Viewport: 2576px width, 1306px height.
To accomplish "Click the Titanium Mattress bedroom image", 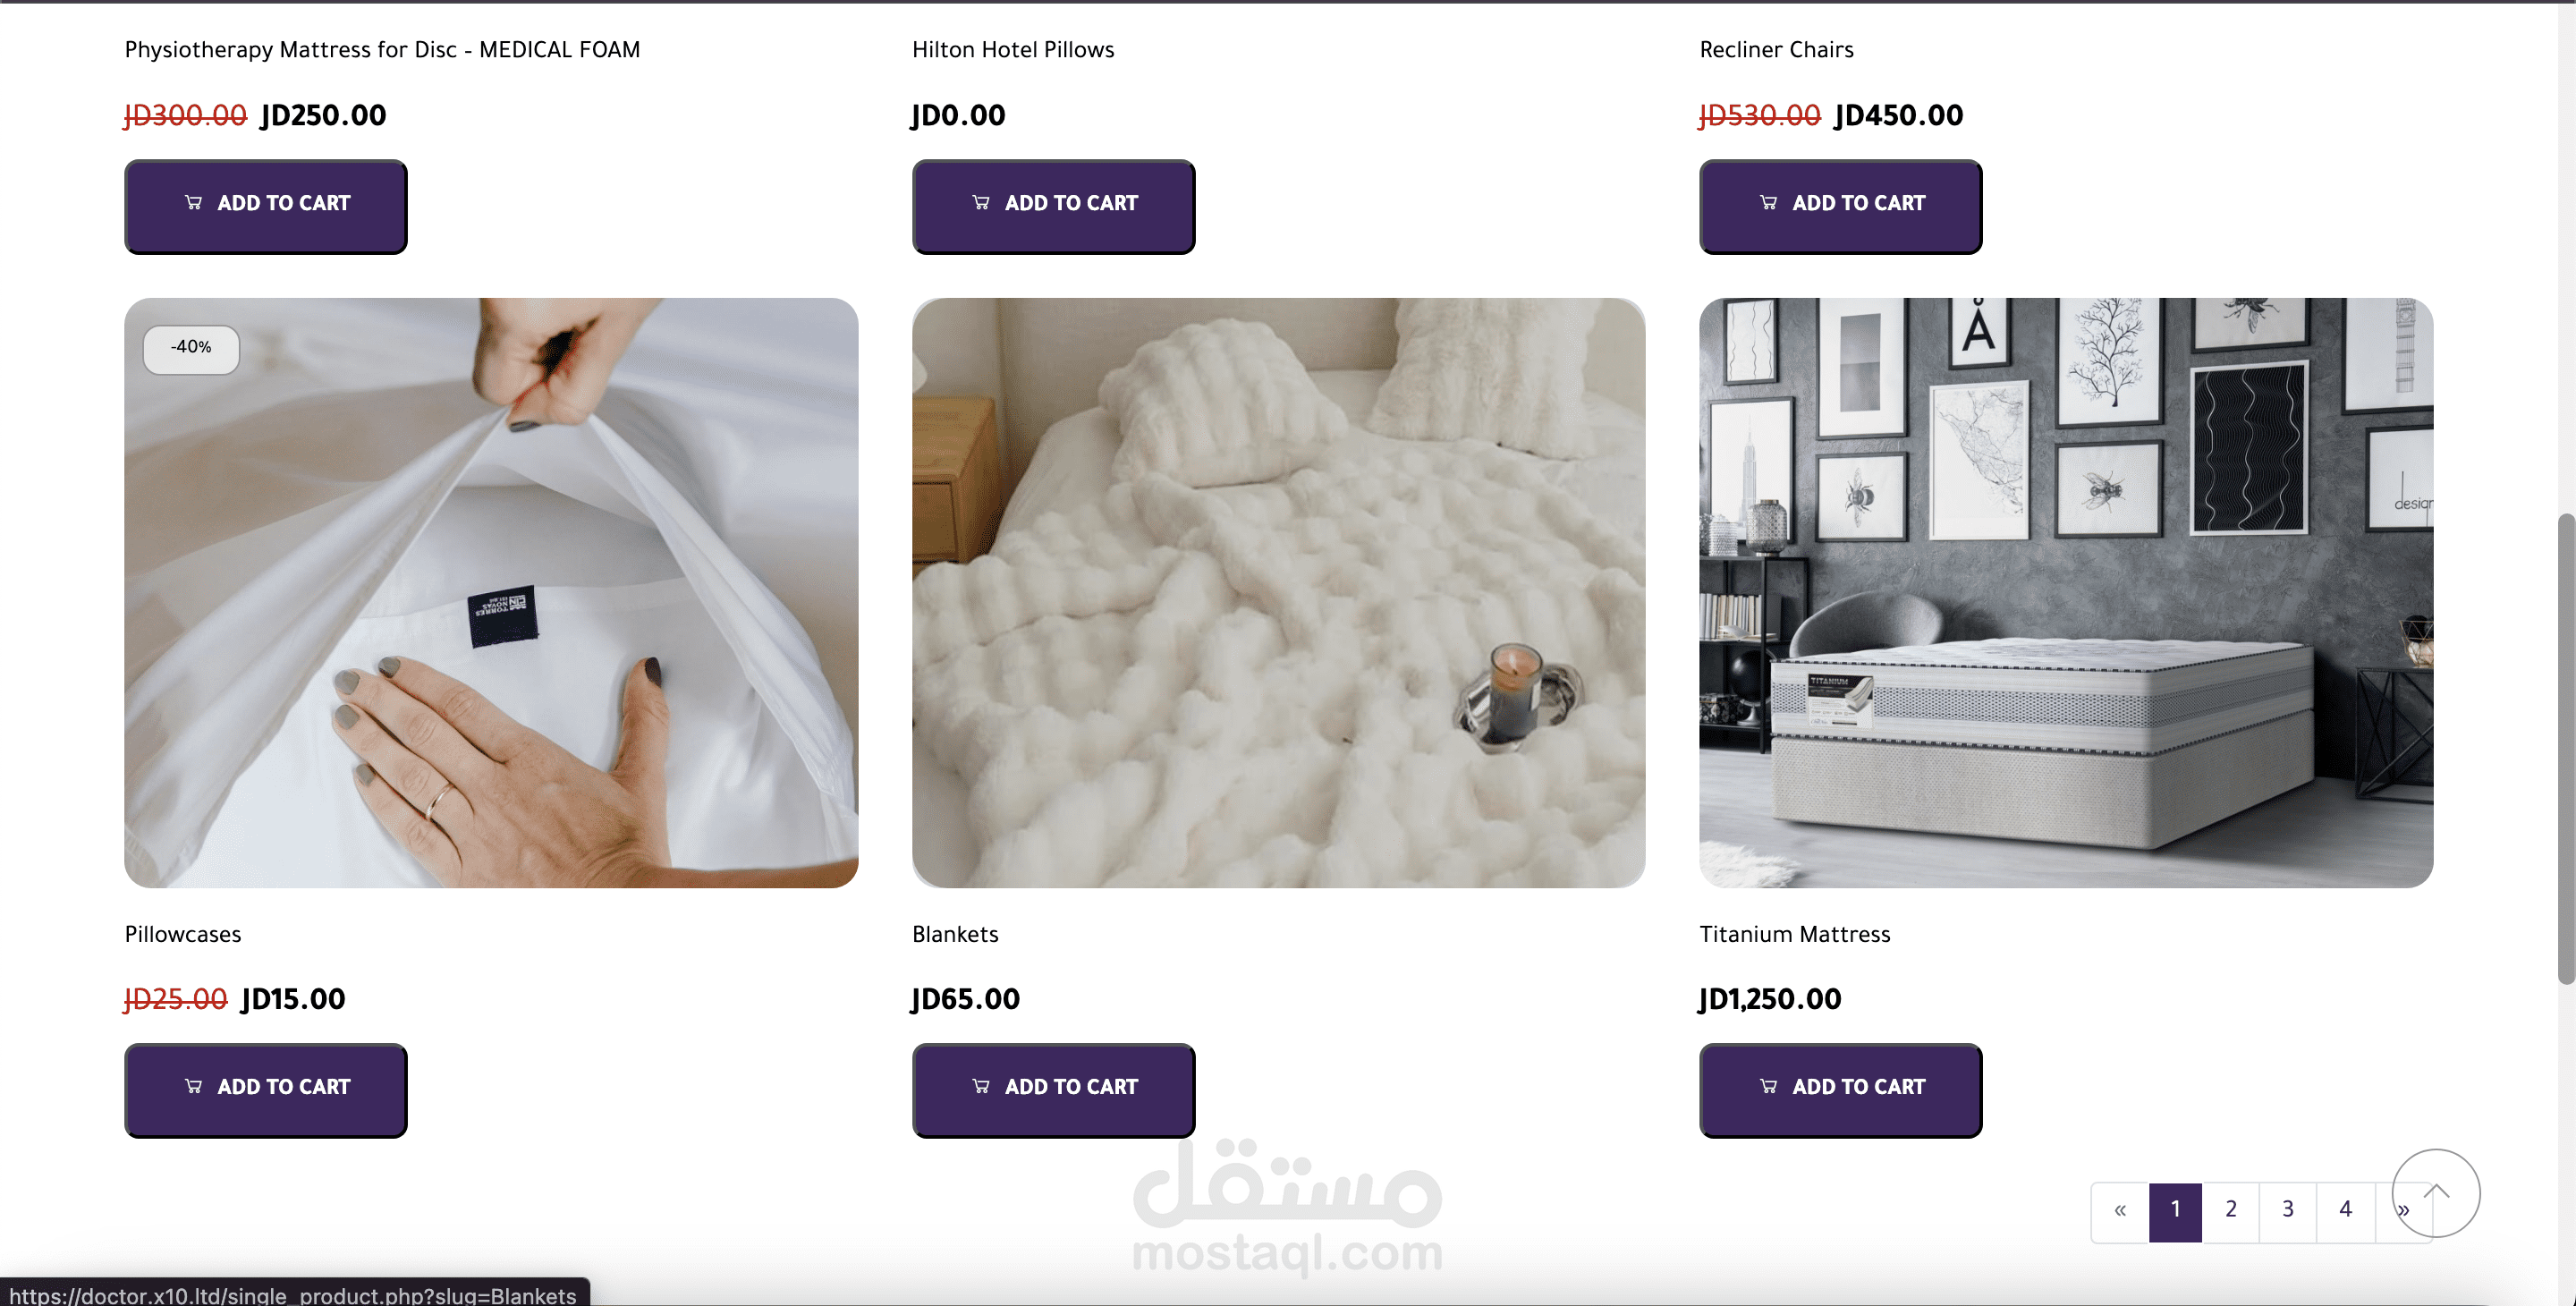I will coord(2065,592).
